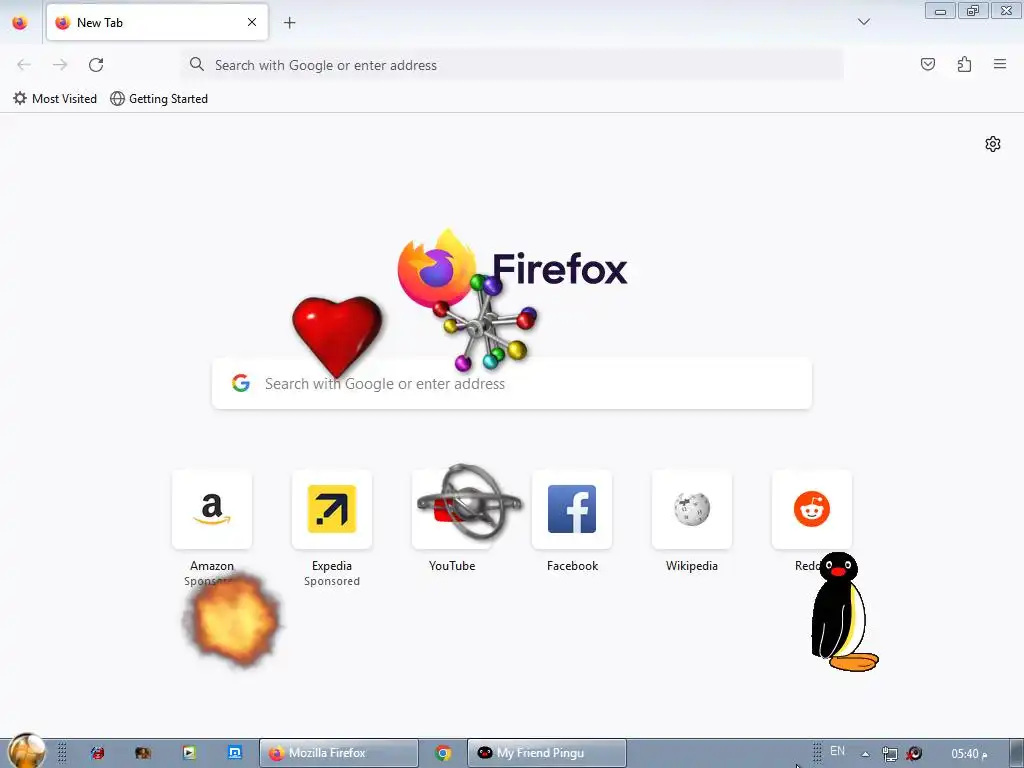
Task: Open the Facebook shortcut tile
Action: point(572,509)
